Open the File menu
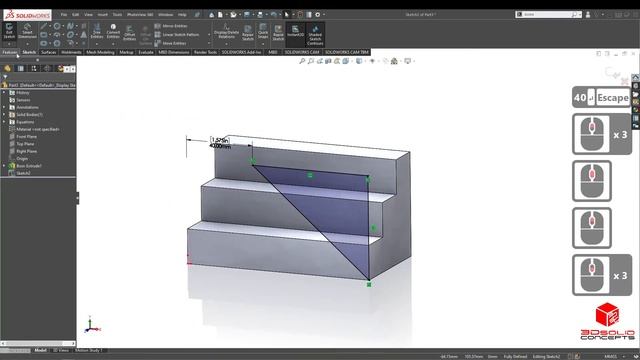Image resolution: width=640 pixels, height=360 pixels. click(x=64, y=15)
